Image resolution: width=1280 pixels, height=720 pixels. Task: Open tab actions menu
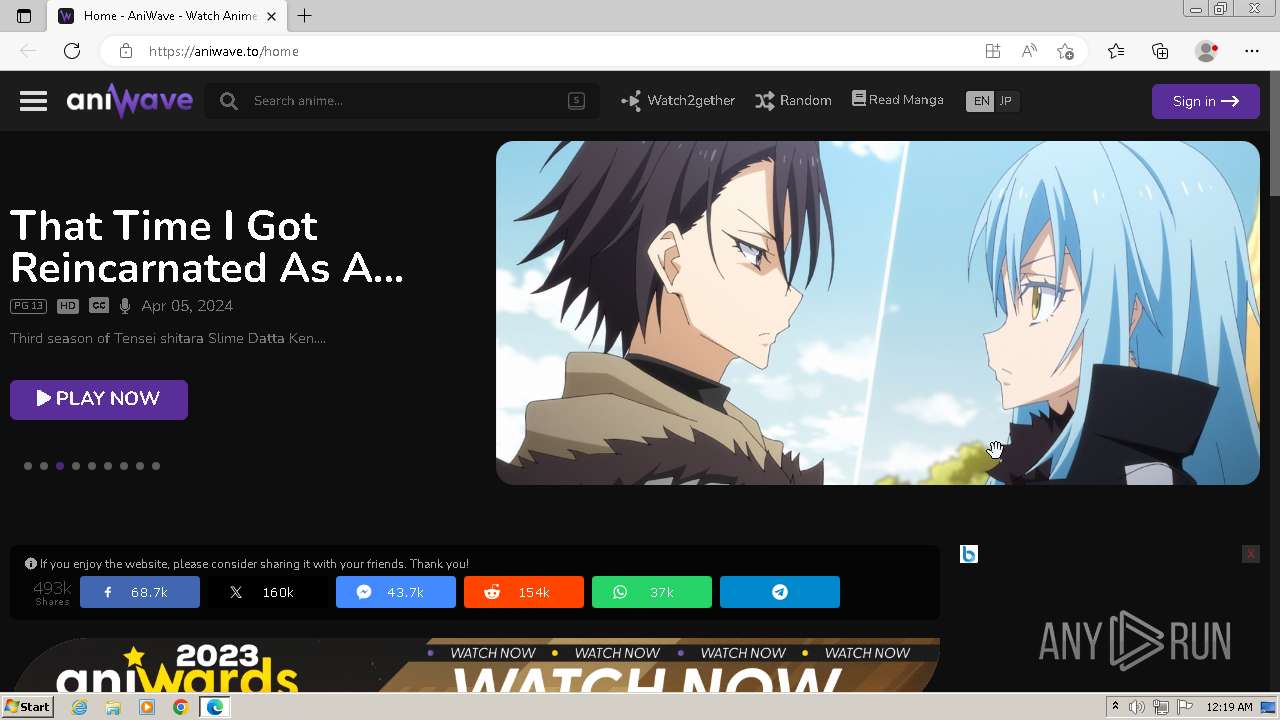tap(24, 16)
